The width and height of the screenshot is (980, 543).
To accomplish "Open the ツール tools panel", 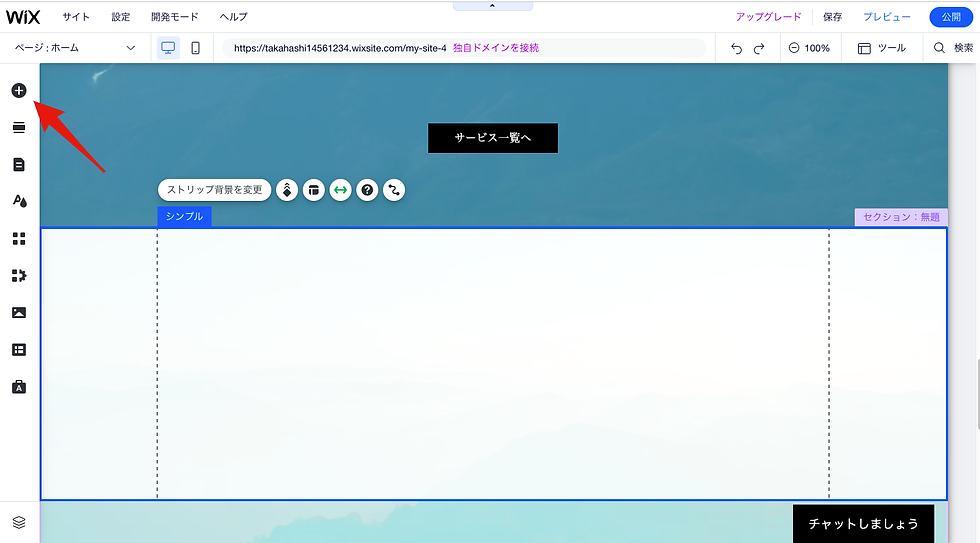I will pos(881,48).
